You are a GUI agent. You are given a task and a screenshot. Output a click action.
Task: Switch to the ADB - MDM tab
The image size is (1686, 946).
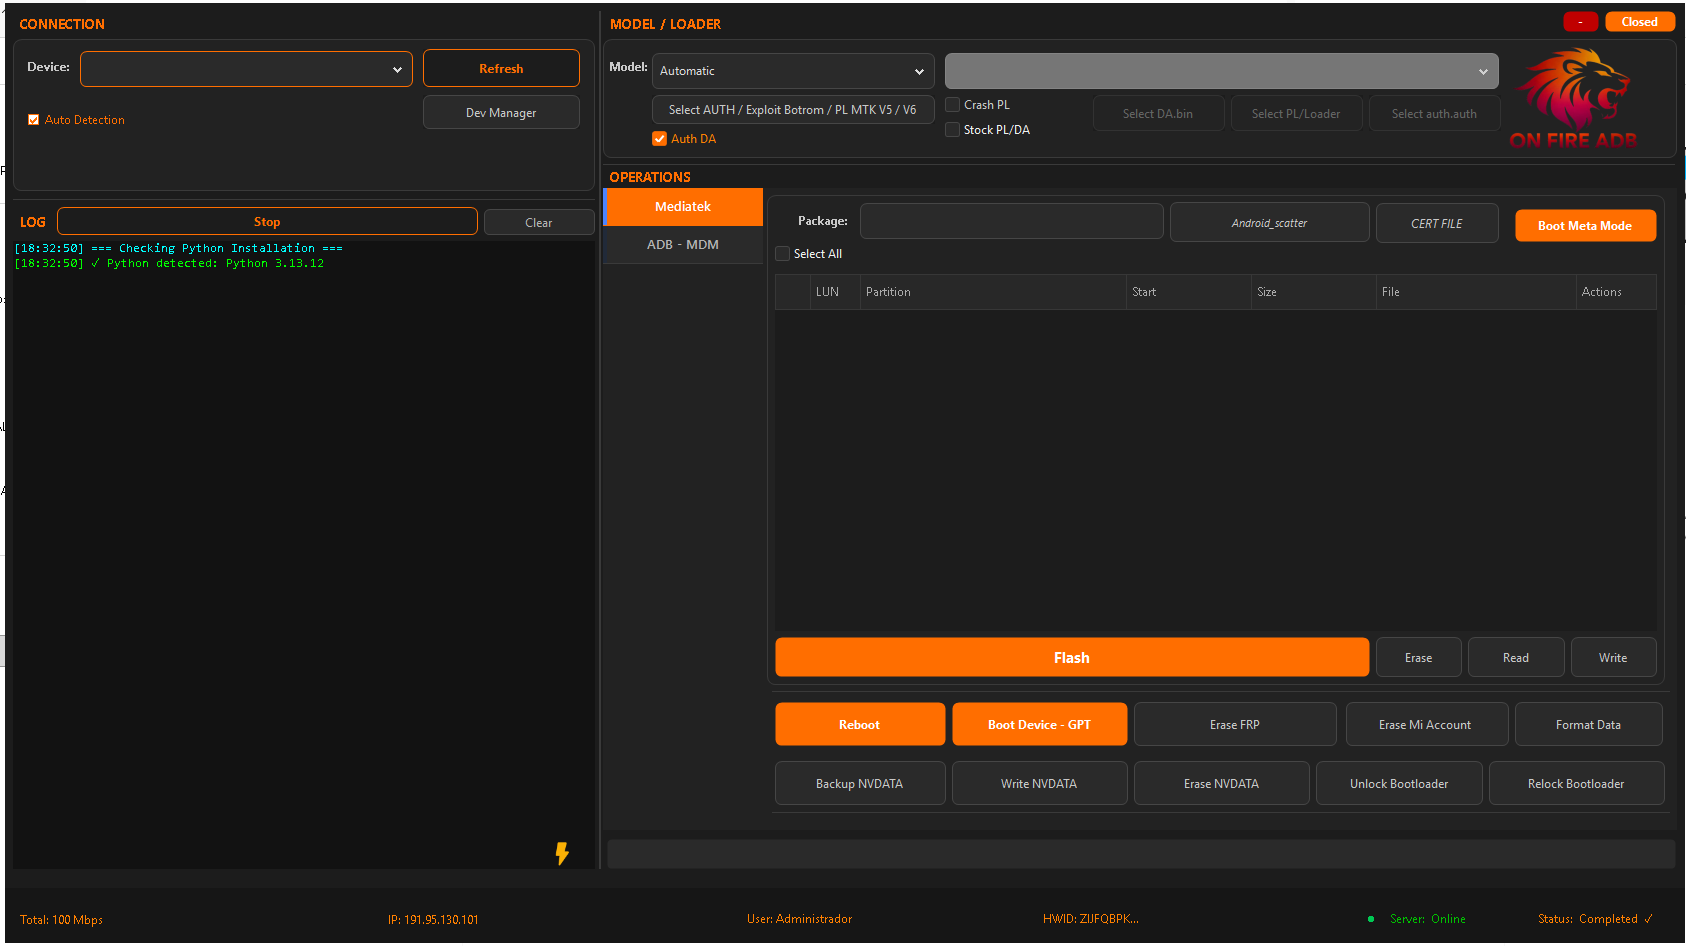683,245
